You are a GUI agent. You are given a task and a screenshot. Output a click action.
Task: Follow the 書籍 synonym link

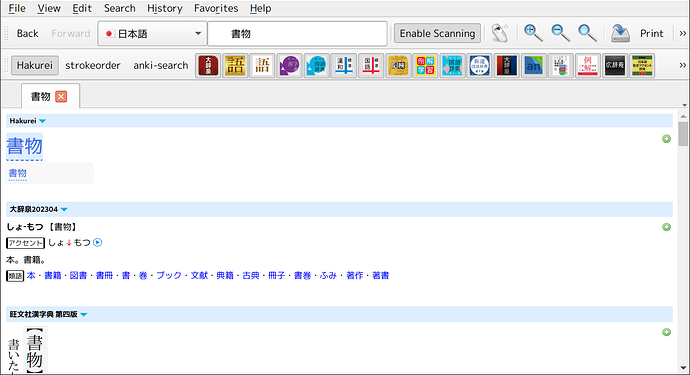53,276
